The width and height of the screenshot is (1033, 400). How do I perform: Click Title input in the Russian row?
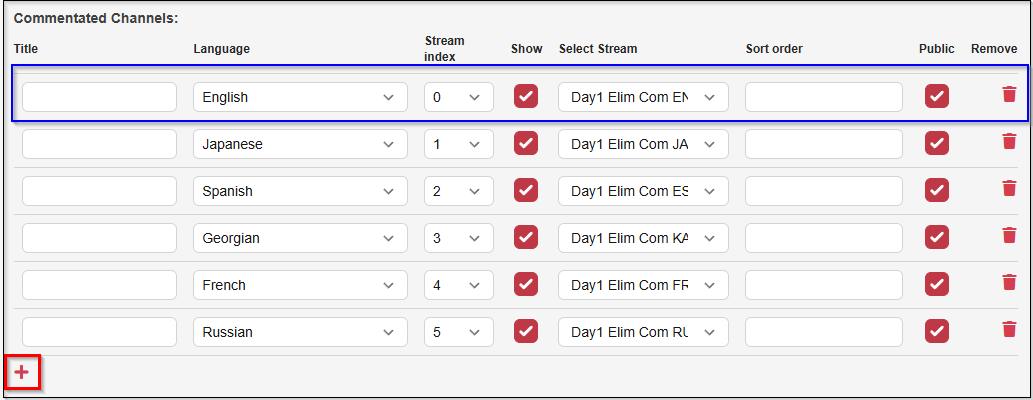click(99, 332)
